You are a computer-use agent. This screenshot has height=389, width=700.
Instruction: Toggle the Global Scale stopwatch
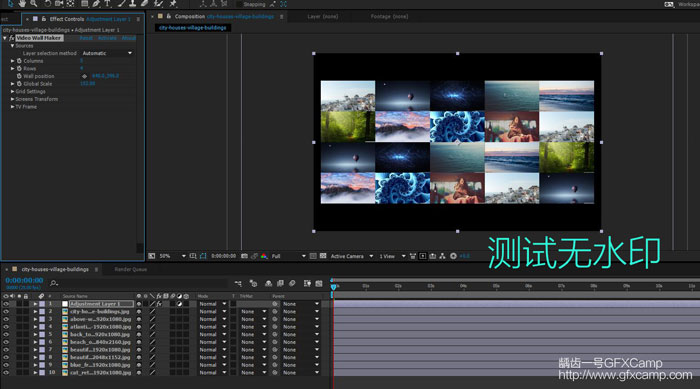point(19,84)
